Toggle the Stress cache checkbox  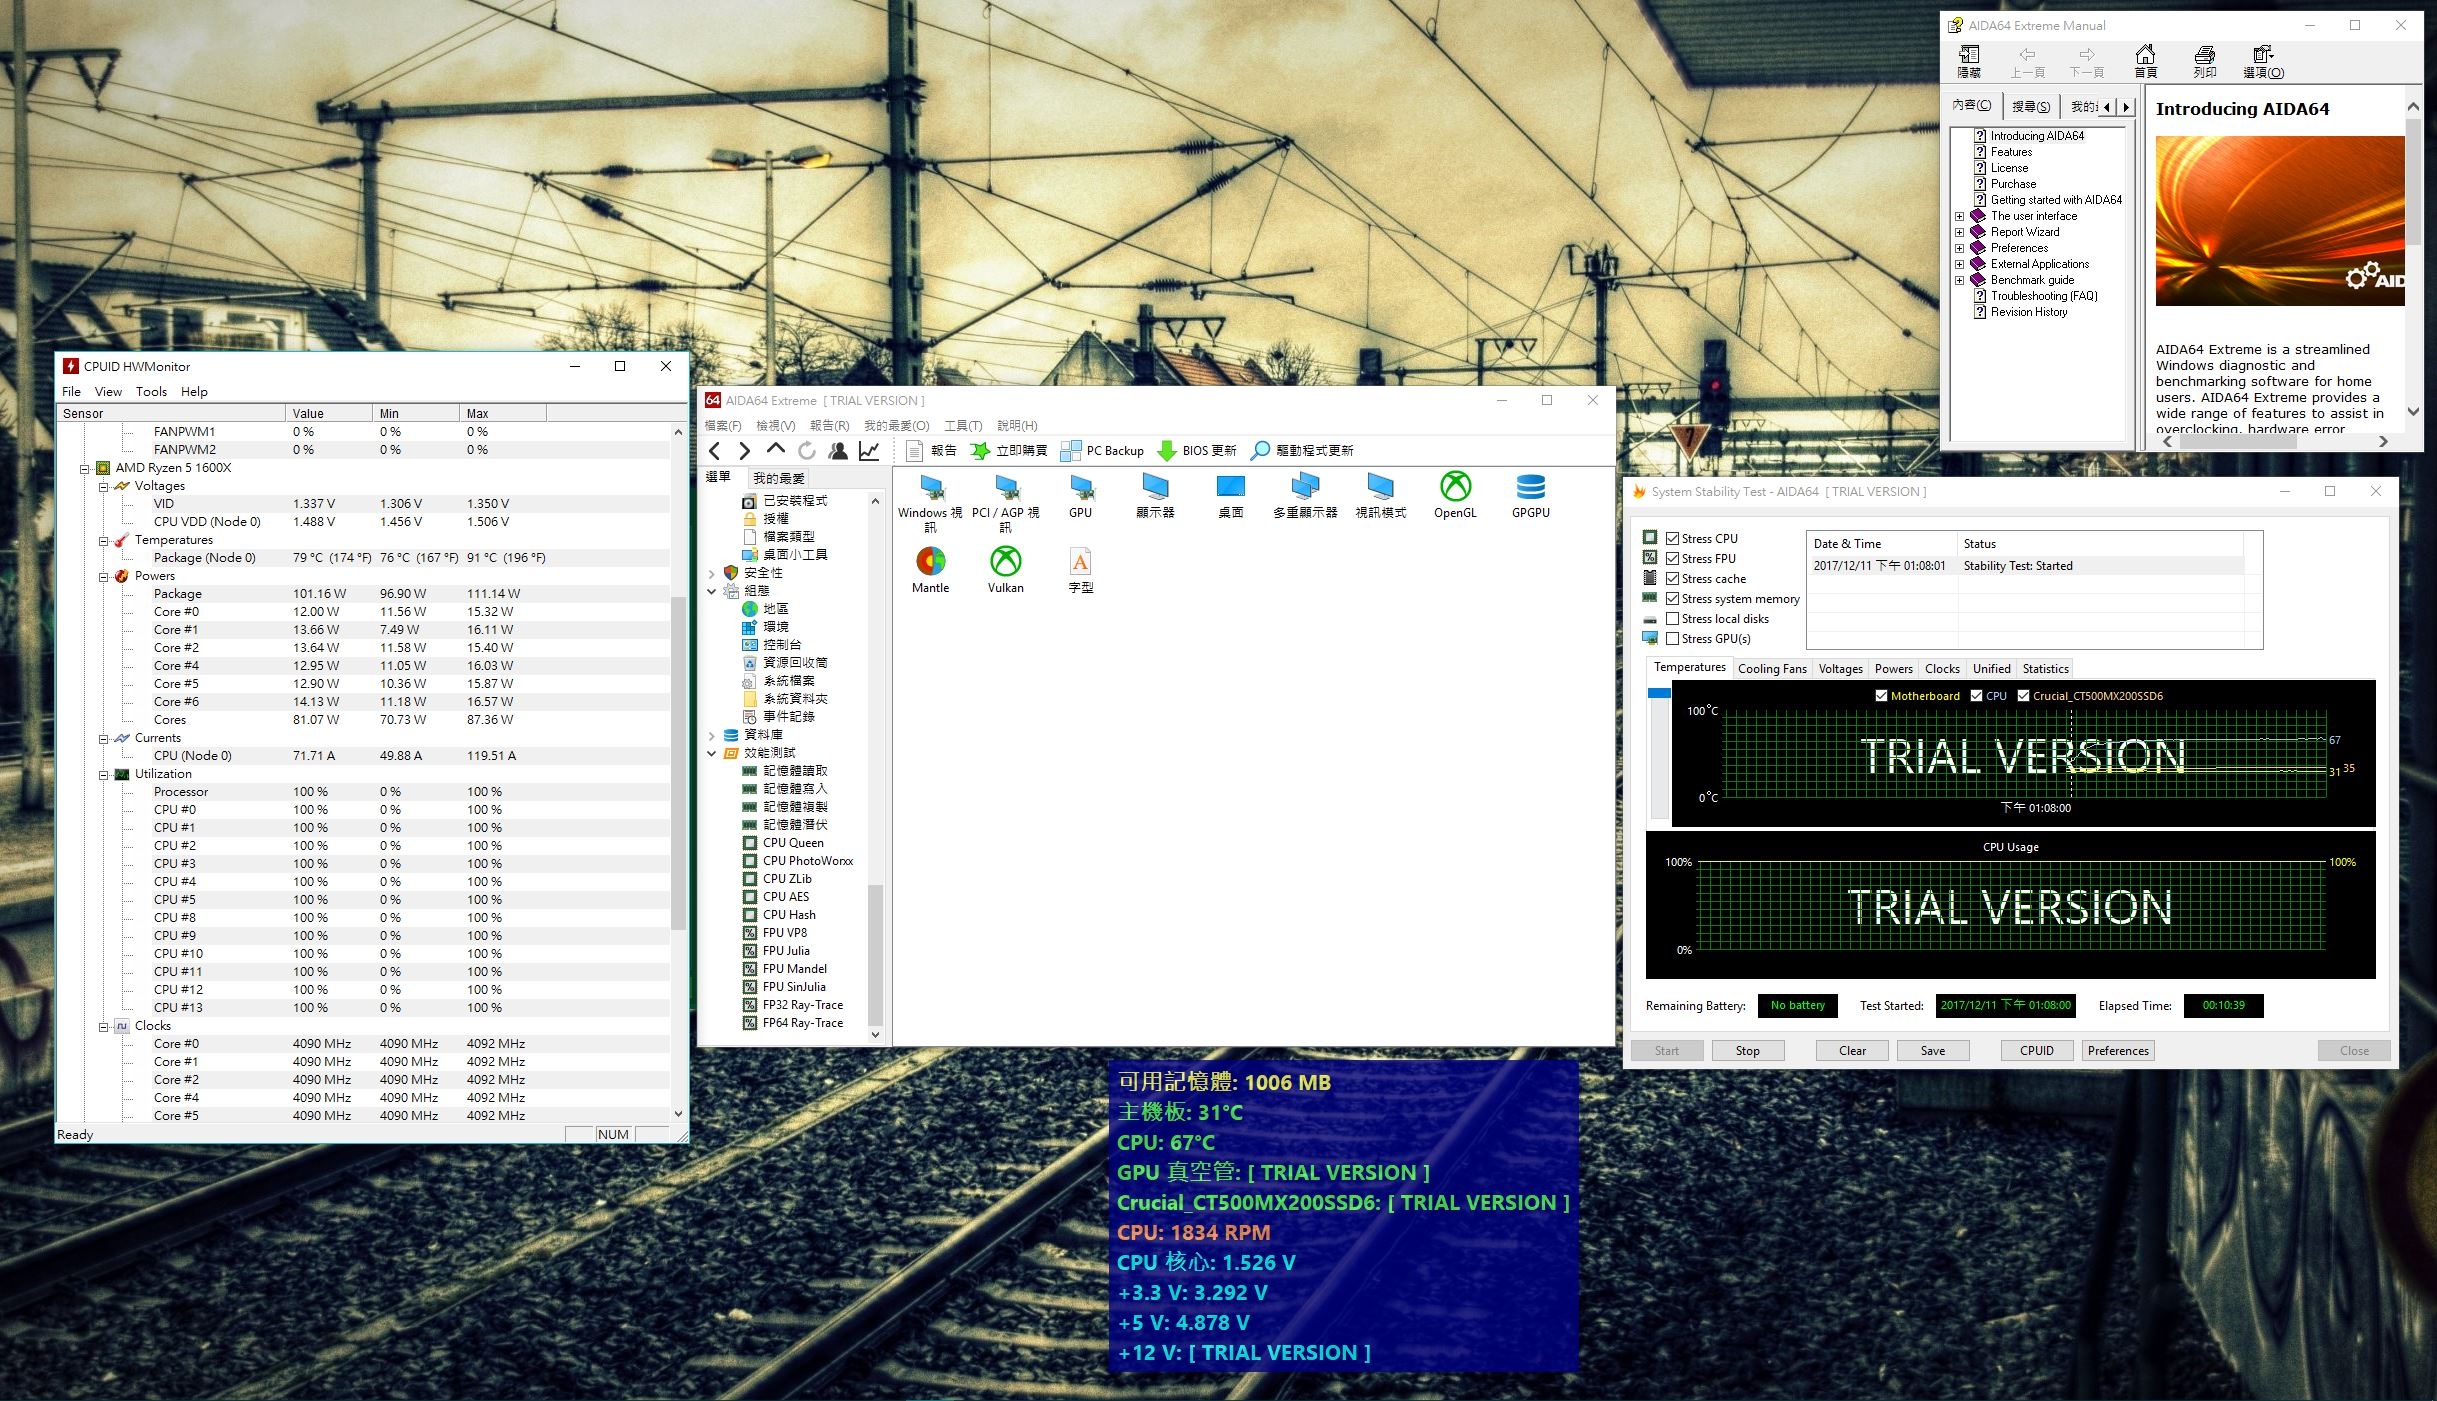click(x=1672, y=579)
